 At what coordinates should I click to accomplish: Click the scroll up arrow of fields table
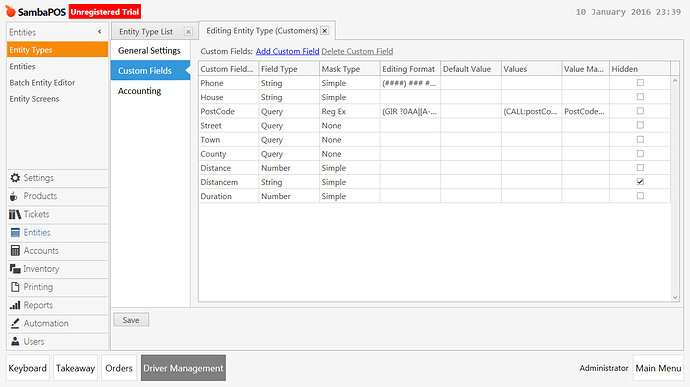[675, 81]
